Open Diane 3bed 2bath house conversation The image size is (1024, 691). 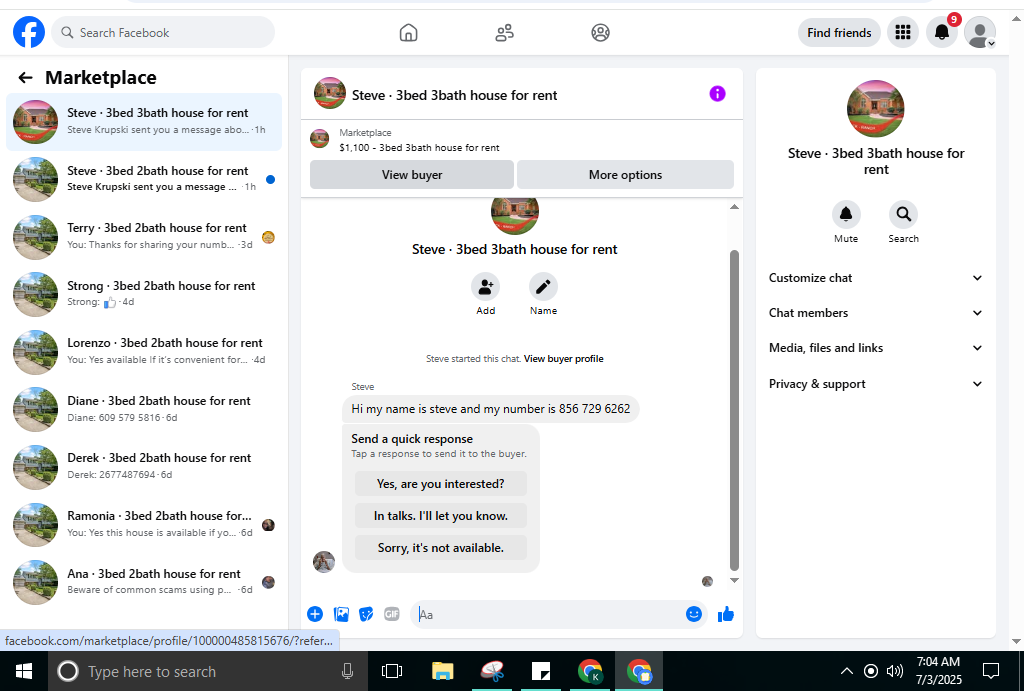(144, 410)
